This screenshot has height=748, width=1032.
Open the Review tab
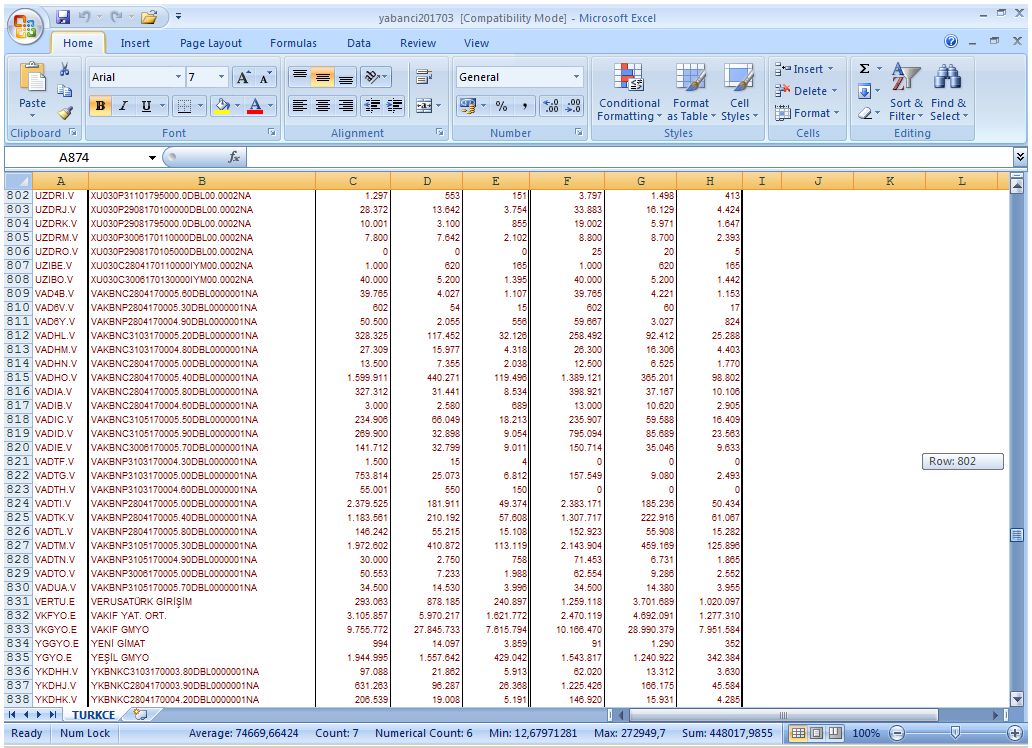(418, 43)
